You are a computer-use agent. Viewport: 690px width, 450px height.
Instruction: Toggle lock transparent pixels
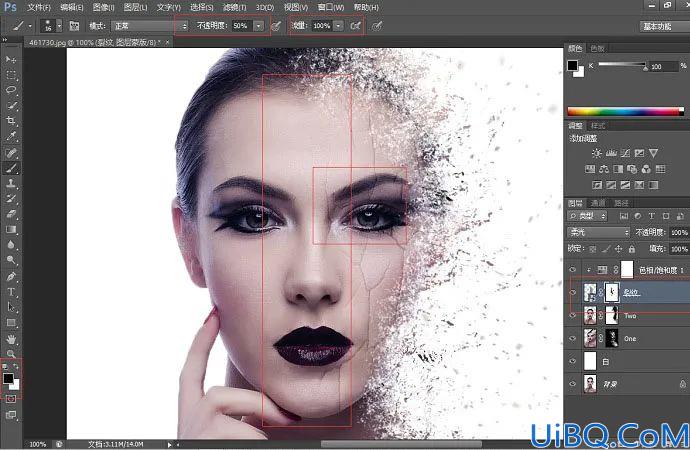(x=593, y=249)
